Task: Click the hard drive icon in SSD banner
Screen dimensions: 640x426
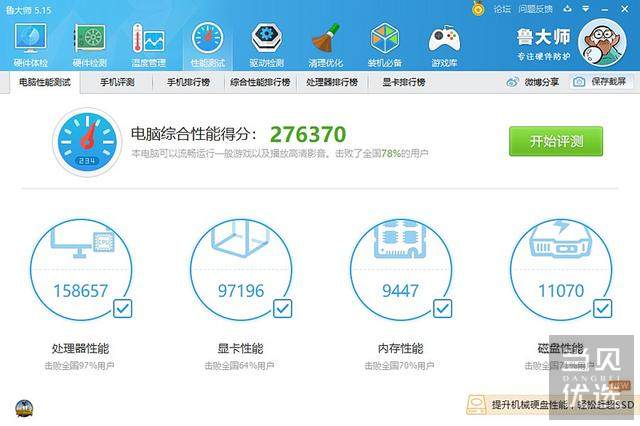Action: coord(476,404)
